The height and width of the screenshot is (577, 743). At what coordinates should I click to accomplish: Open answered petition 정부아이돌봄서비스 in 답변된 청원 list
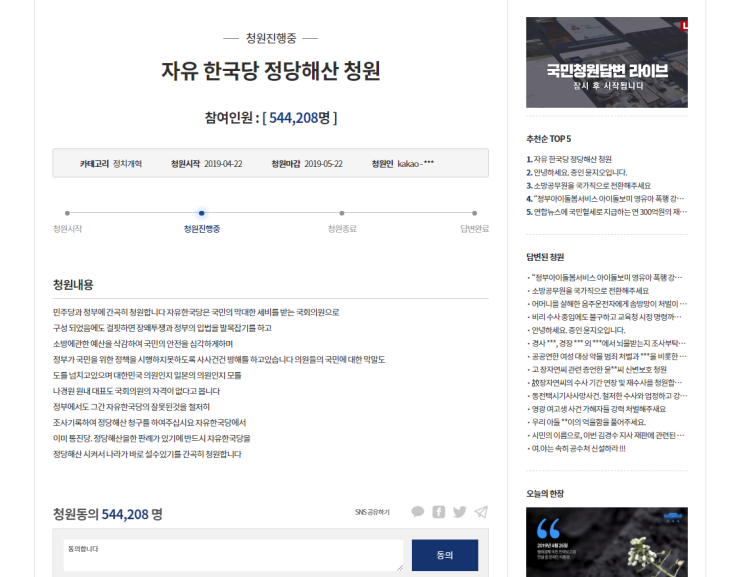coord(607,278)
